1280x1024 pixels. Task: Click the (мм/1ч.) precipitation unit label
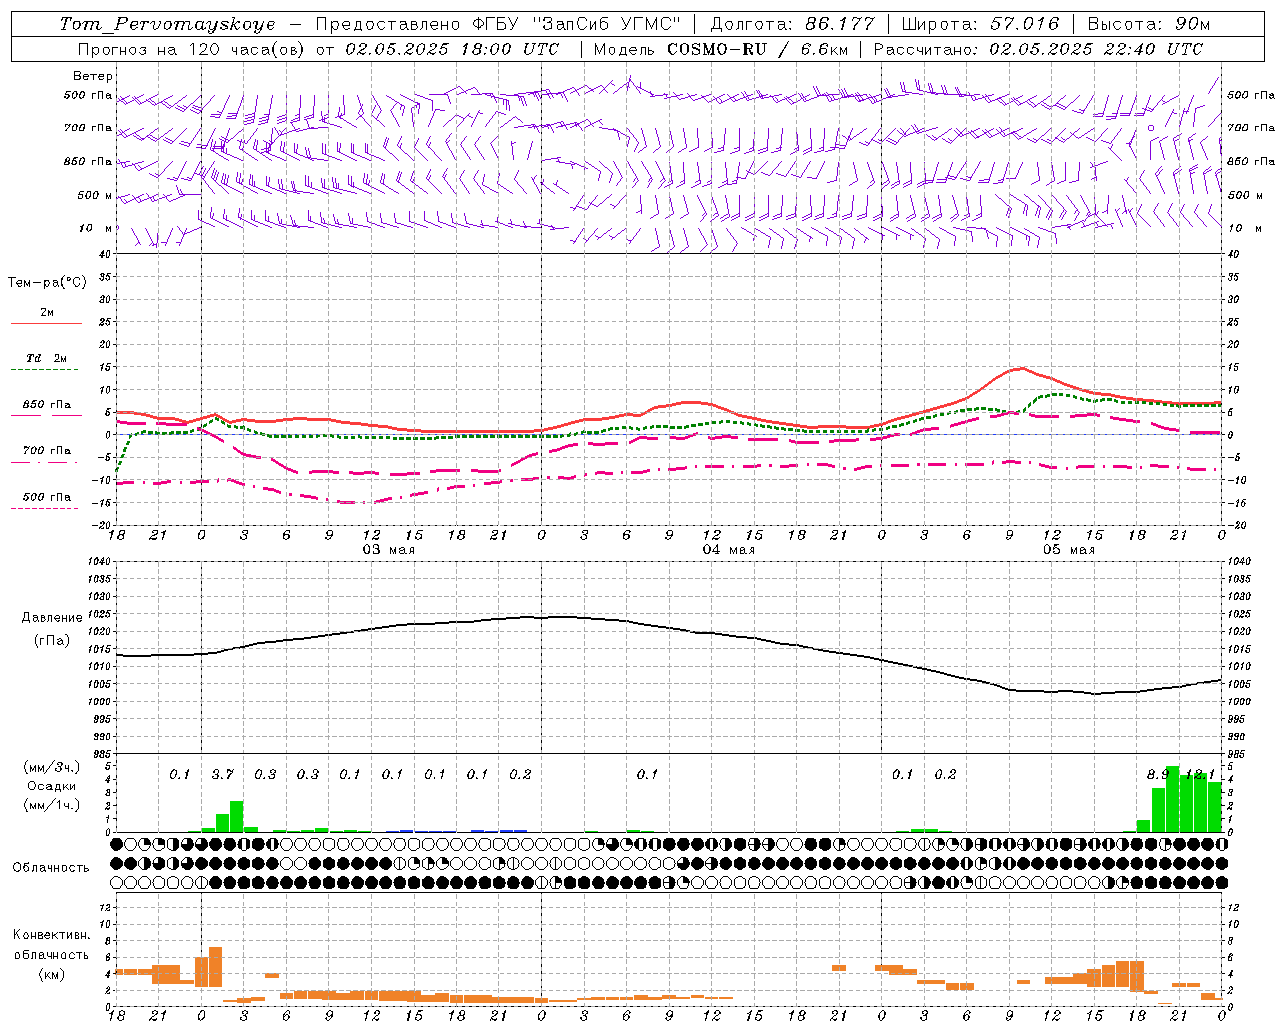pyautogui.click(x=51, y=805)
